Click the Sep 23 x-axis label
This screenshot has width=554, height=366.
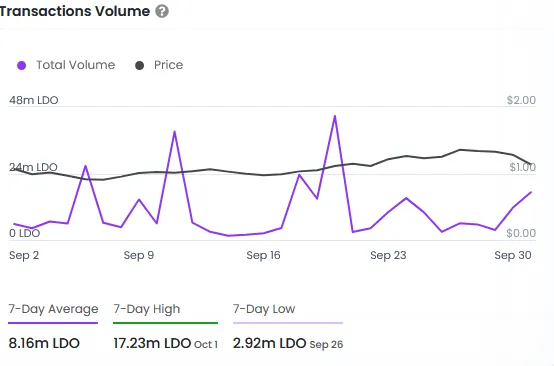tap(388, 255)
